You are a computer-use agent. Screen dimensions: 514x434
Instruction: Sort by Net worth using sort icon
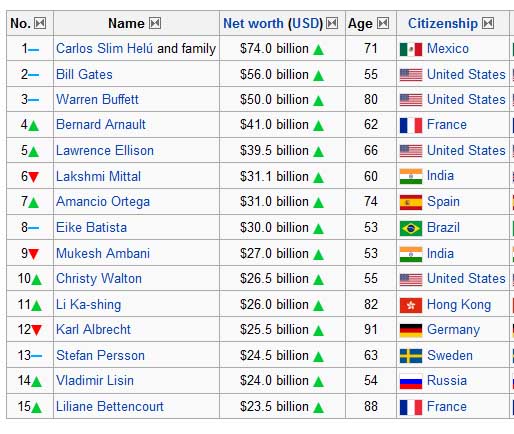[x=332, y=23]
